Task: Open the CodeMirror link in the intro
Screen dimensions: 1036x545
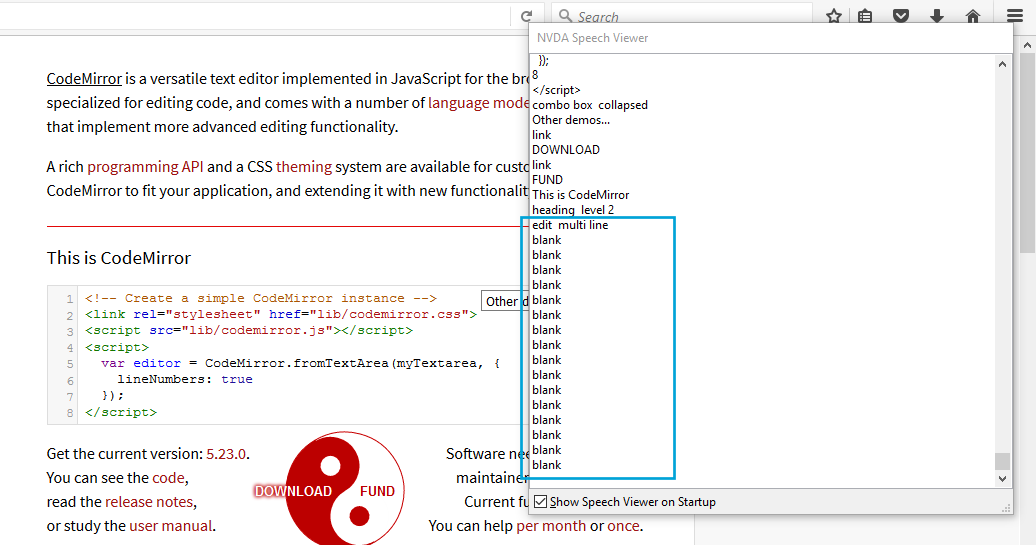Action: tap(84, 79)
